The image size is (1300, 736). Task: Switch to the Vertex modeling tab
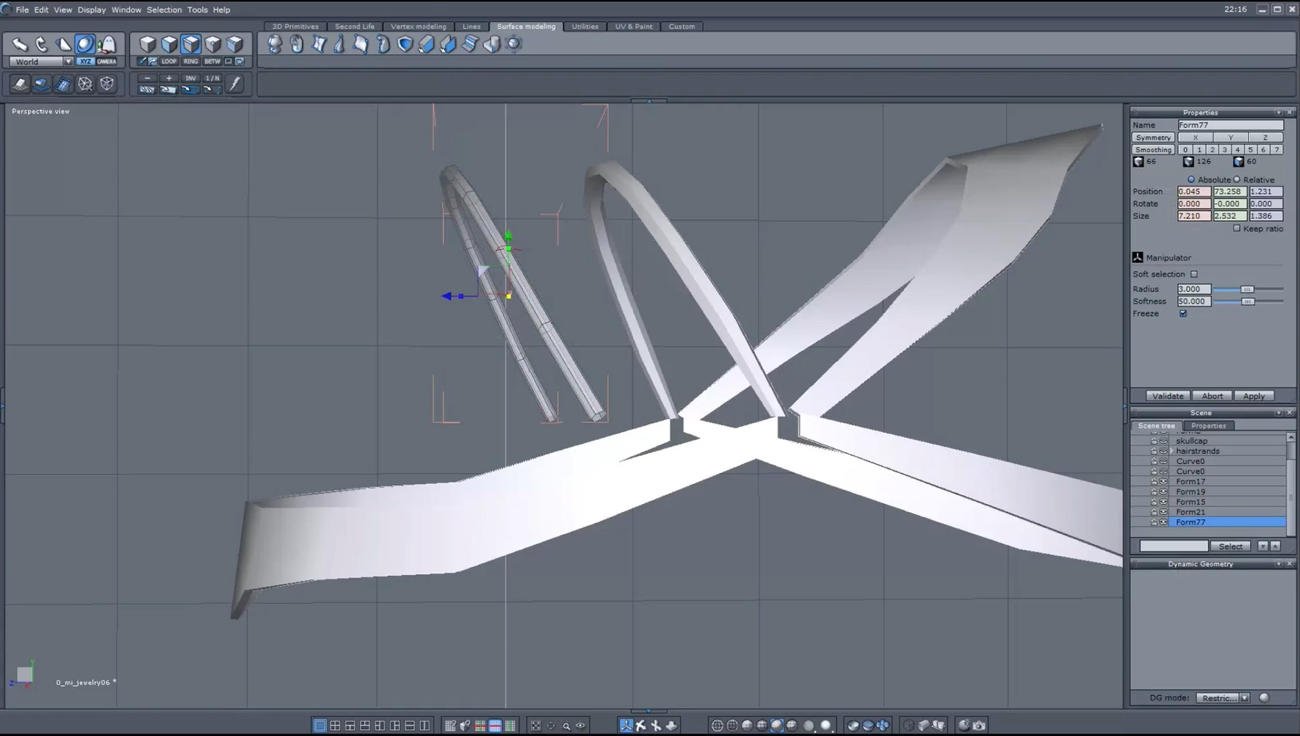(418, 27)
